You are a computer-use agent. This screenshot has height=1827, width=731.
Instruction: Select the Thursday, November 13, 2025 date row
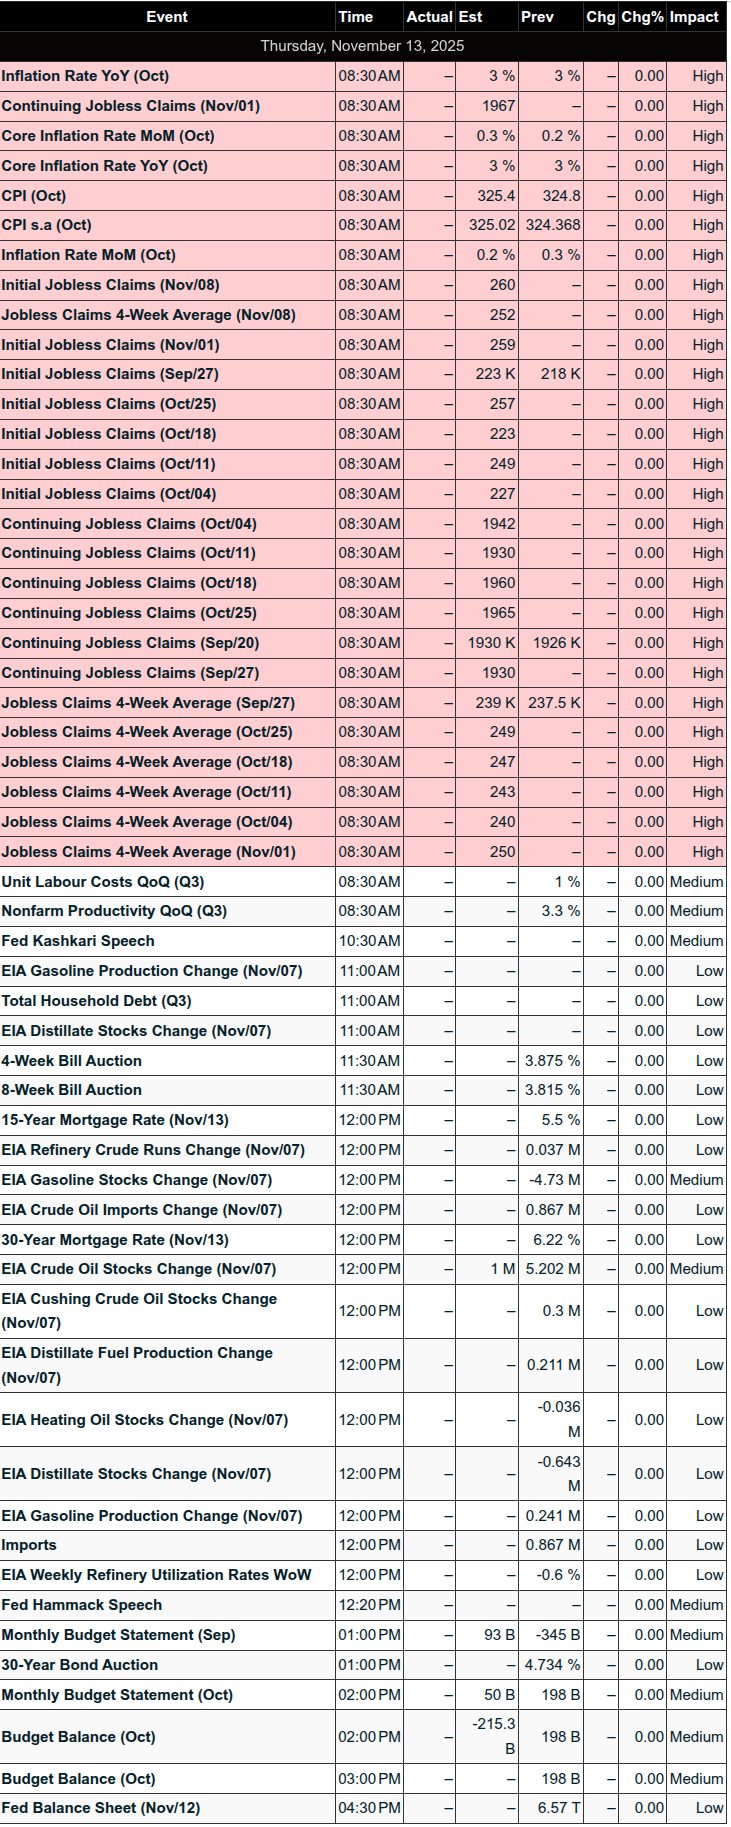363,46
